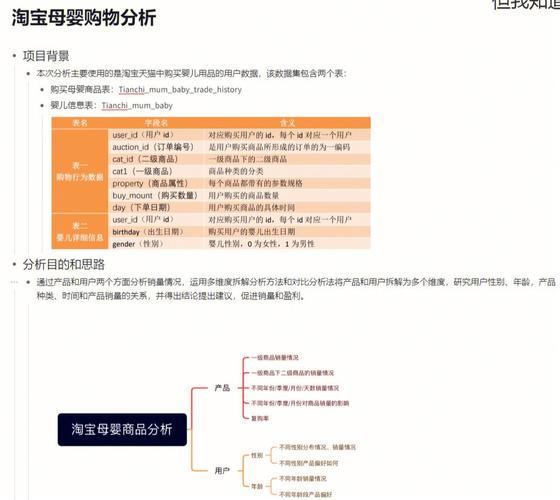This screenshot has width=560, height=500.
Task: Click the 表名 column header
Action: pyautogui.click(x=80, y=123)
